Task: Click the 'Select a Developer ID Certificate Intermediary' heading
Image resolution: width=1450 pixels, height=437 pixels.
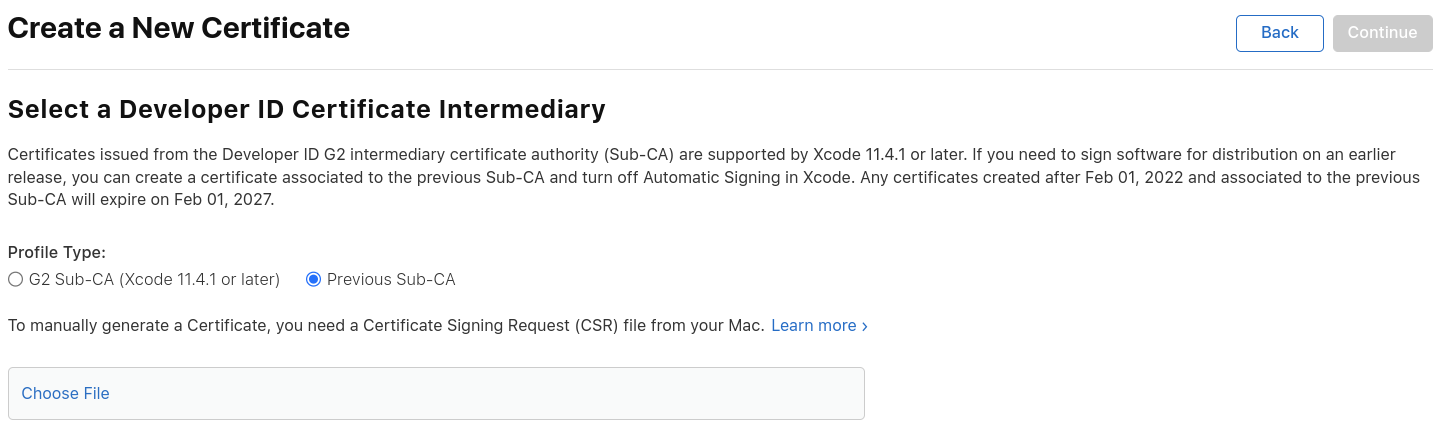Action: 306,109
